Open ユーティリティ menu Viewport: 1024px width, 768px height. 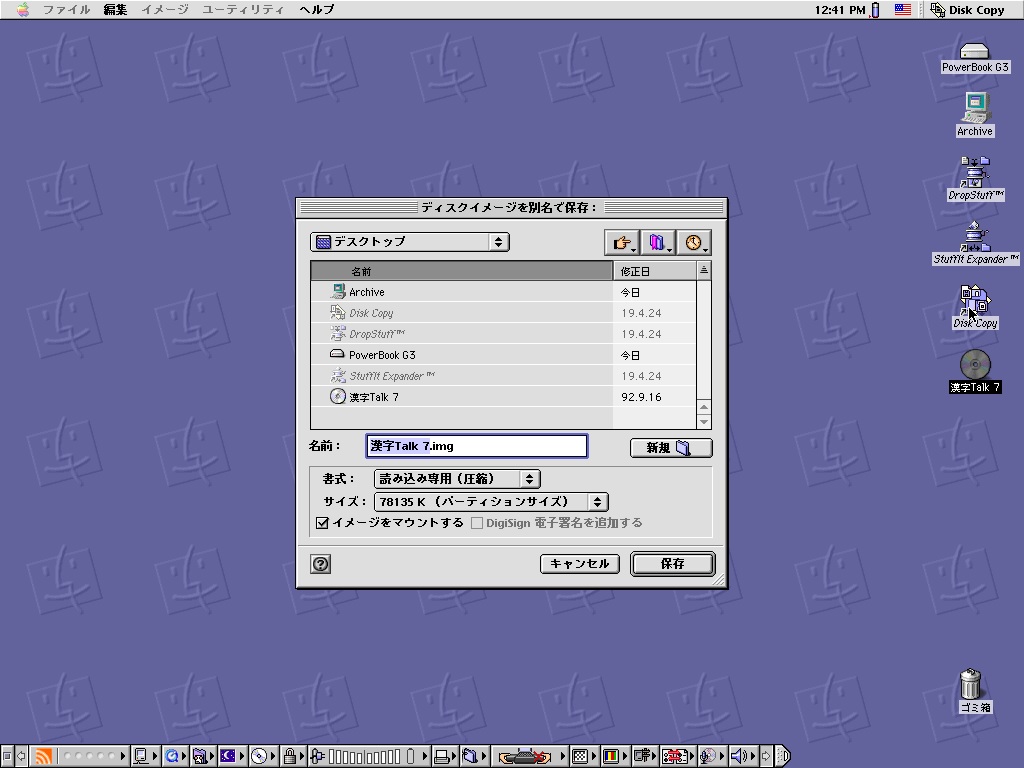(x=243, y=9)
